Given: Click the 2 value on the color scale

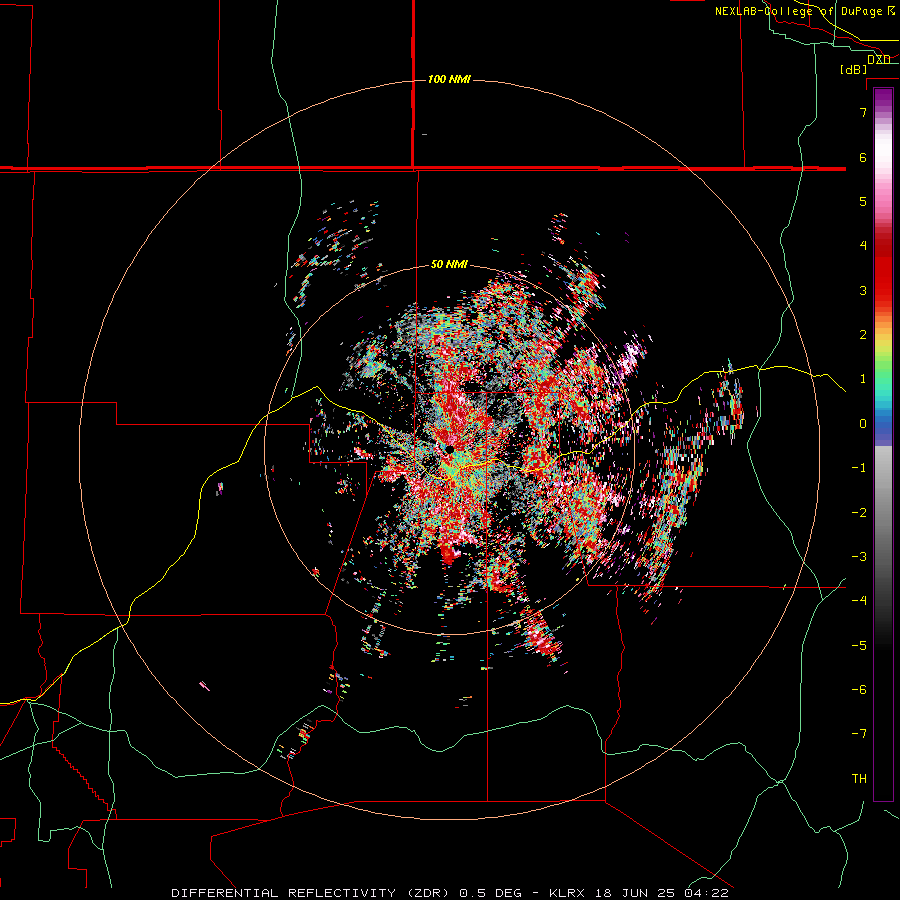Looking at the screenshot, I should (x=863, y=335).
